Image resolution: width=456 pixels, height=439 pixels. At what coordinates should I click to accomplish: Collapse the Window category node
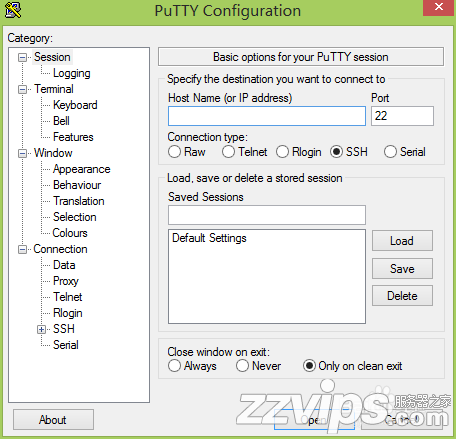pyautogui.click(x=22, y=154)
